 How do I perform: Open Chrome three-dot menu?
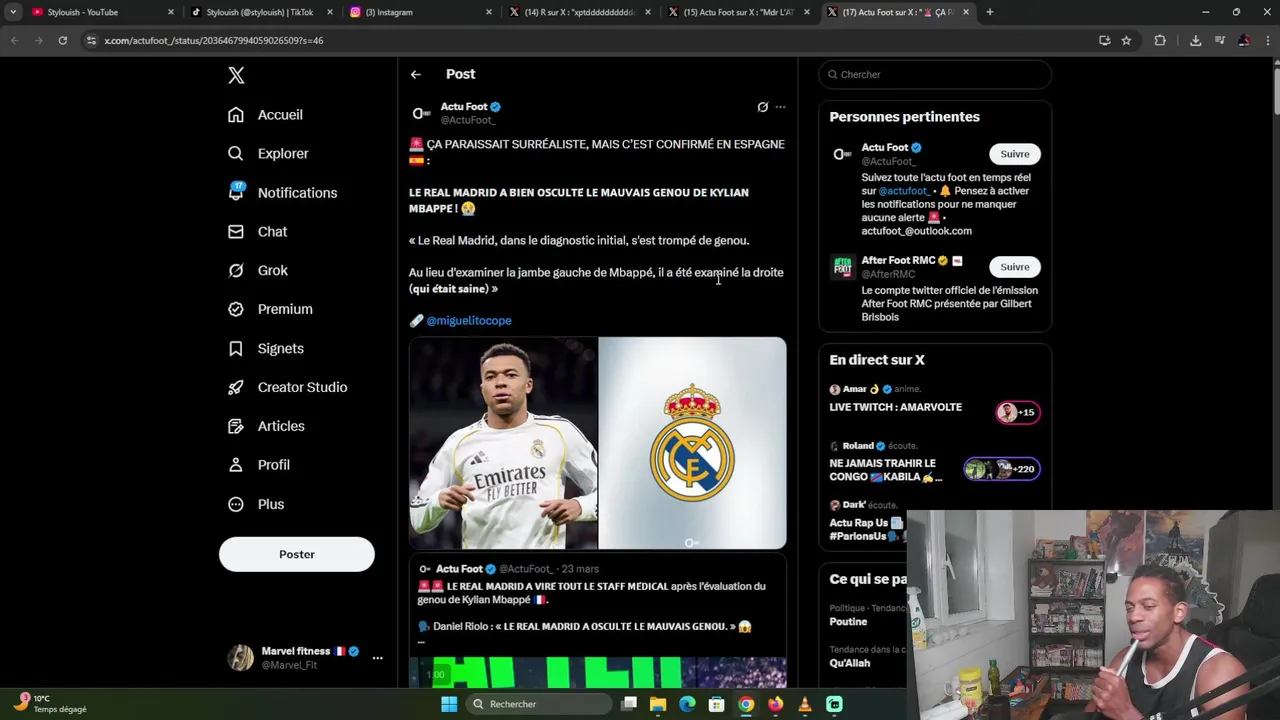point(1267,40)
